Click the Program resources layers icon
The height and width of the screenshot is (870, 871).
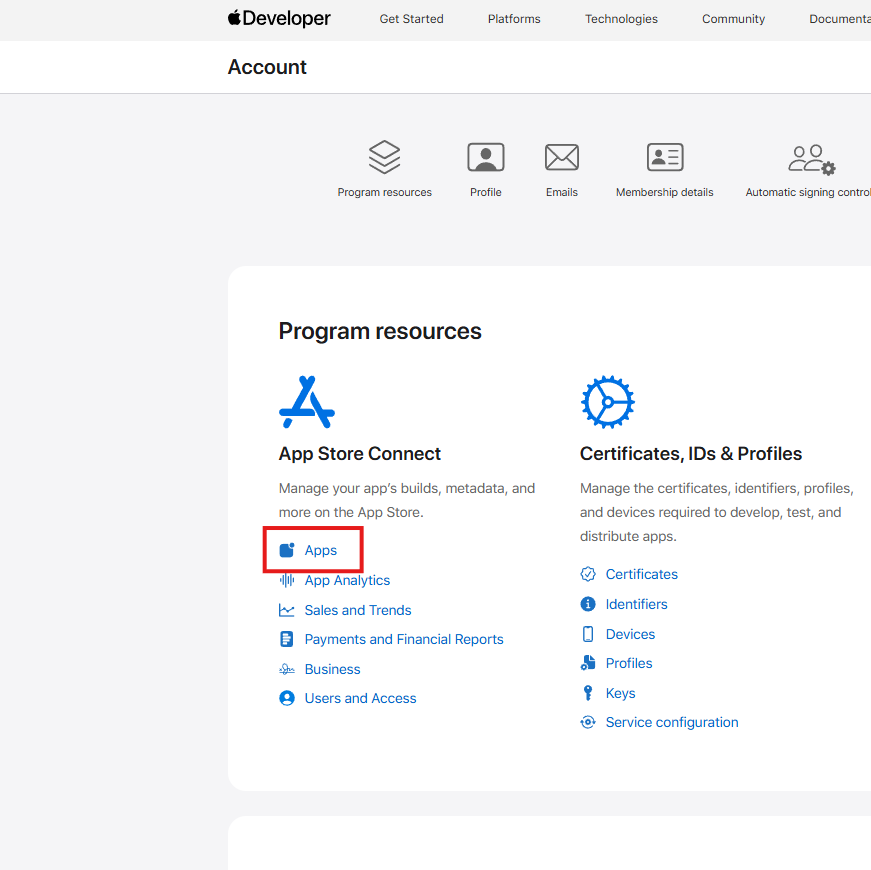384,157
